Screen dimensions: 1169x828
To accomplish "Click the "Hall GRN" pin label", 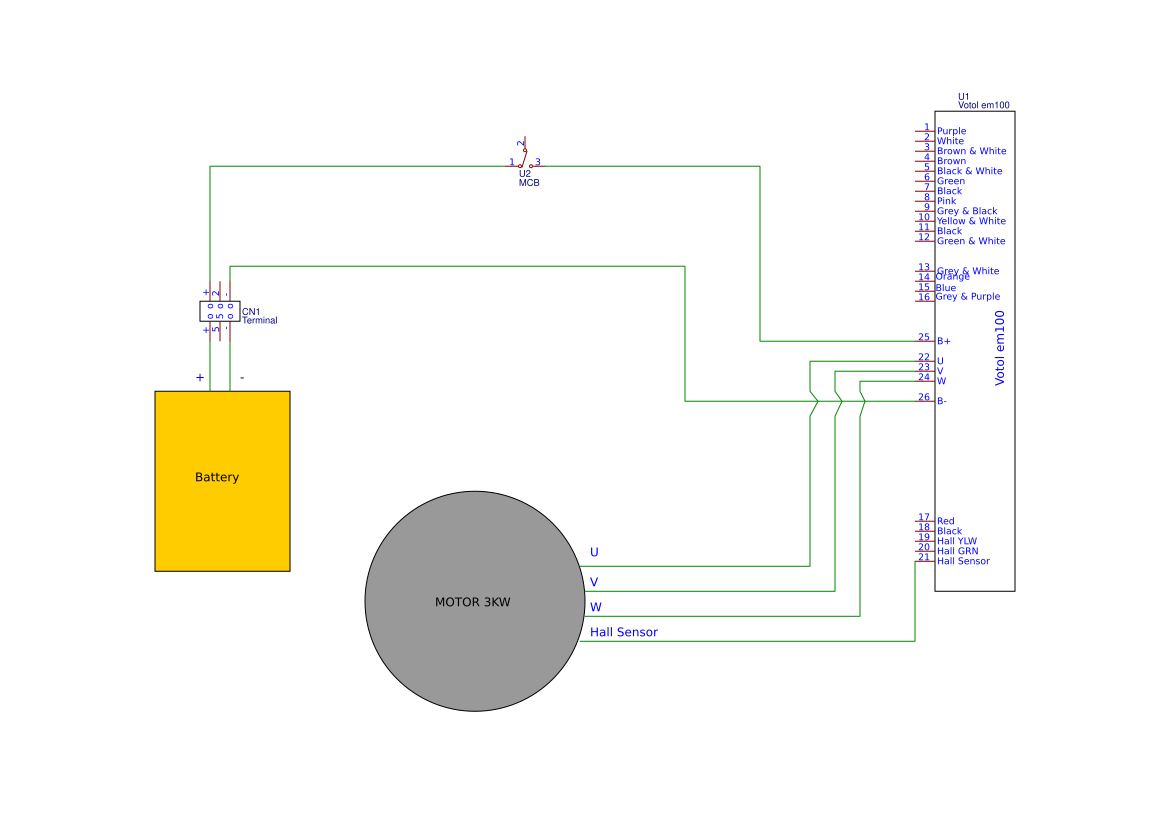I will (x=957, y=552).
